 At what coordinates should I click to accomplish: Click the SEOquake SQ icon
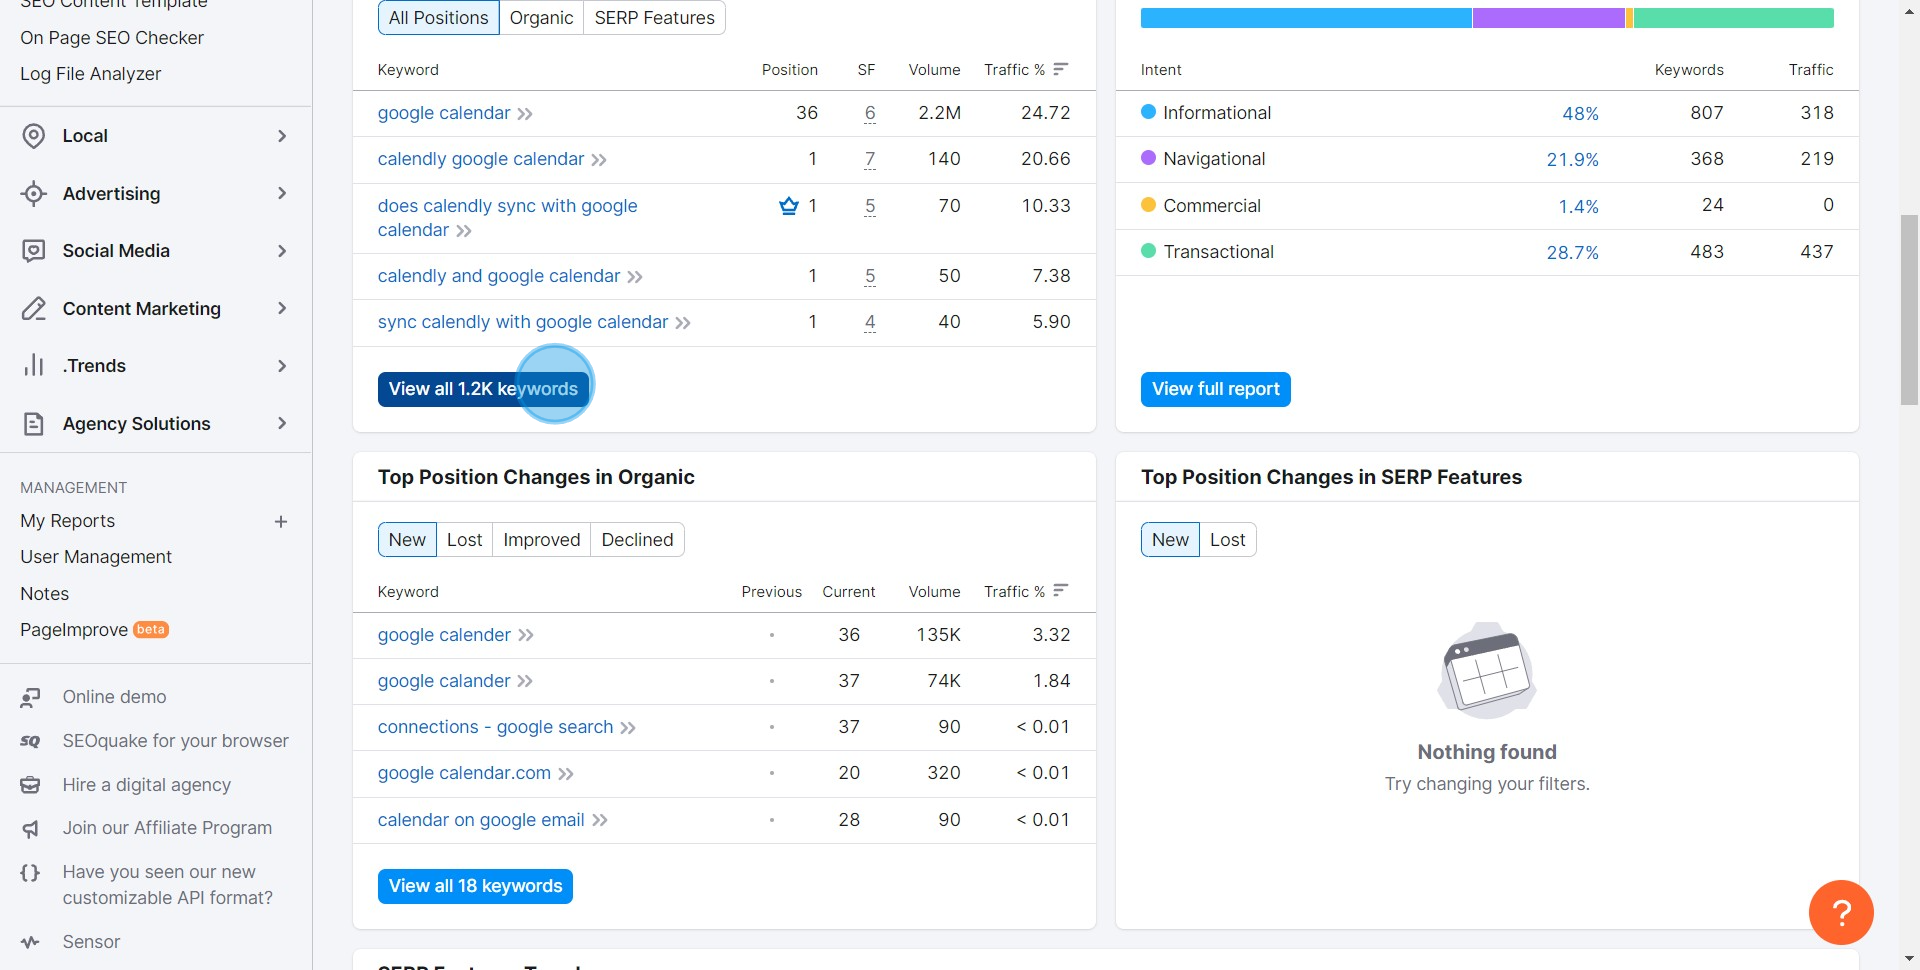point(31,741)
